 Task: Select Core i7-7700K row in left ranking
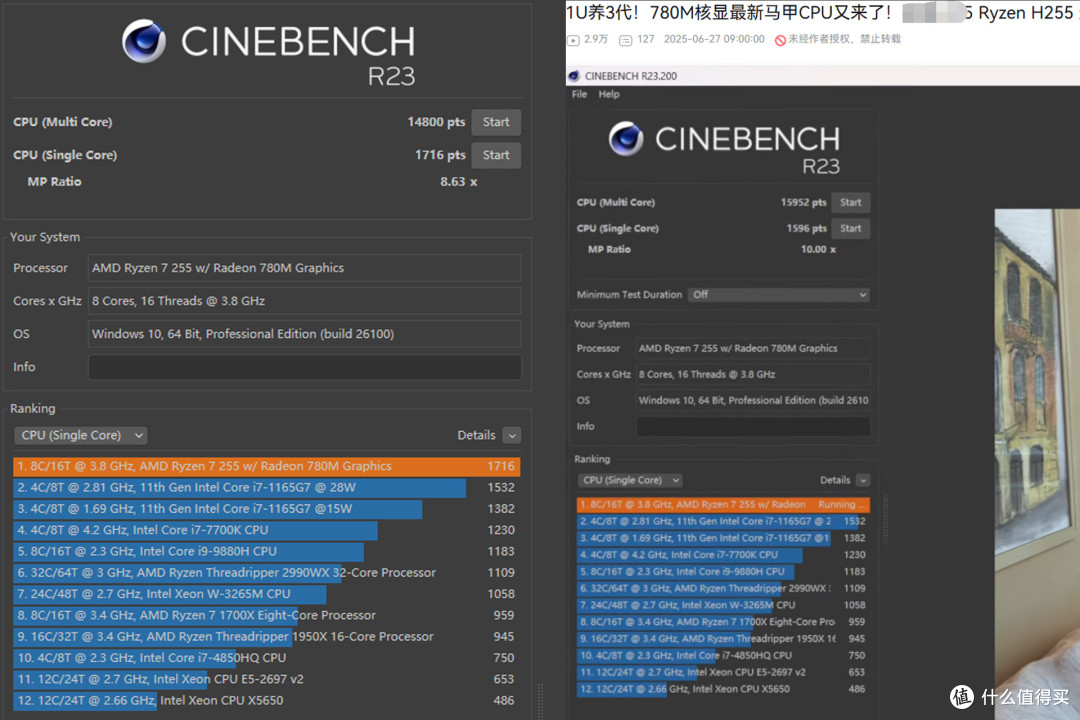click(x=267, y=531)
